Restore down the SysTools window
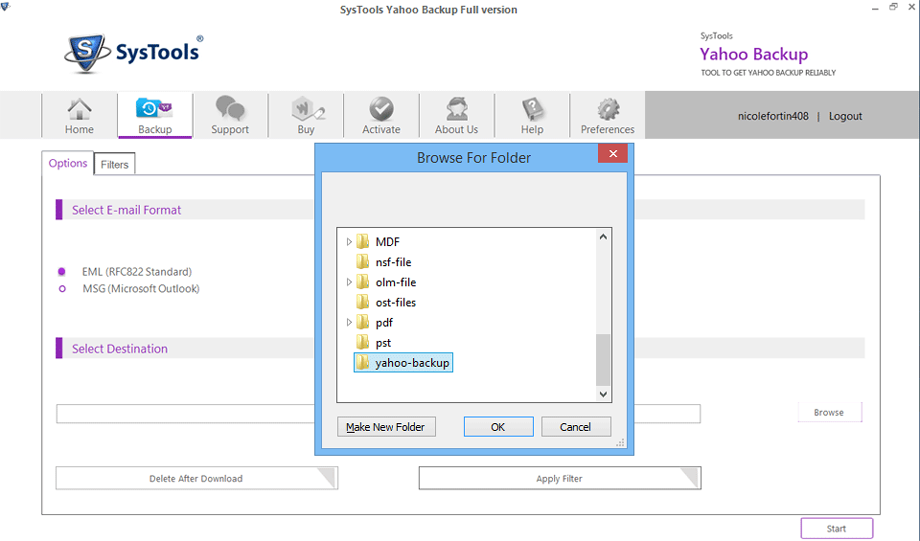920x541 pixels. (x=893, y=7)
